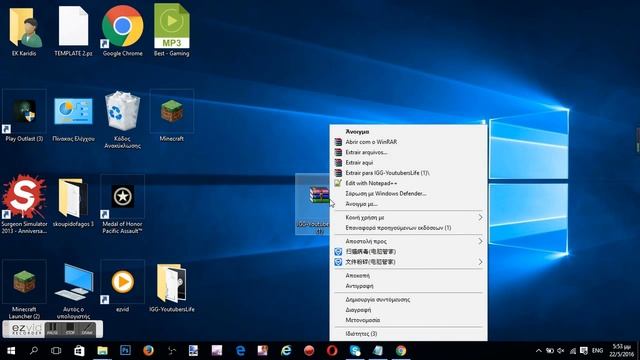This screenshot has height=360, width=640.
Task: Select the IGG-YoutubersLife folder icon
Action: click(171, 287)
